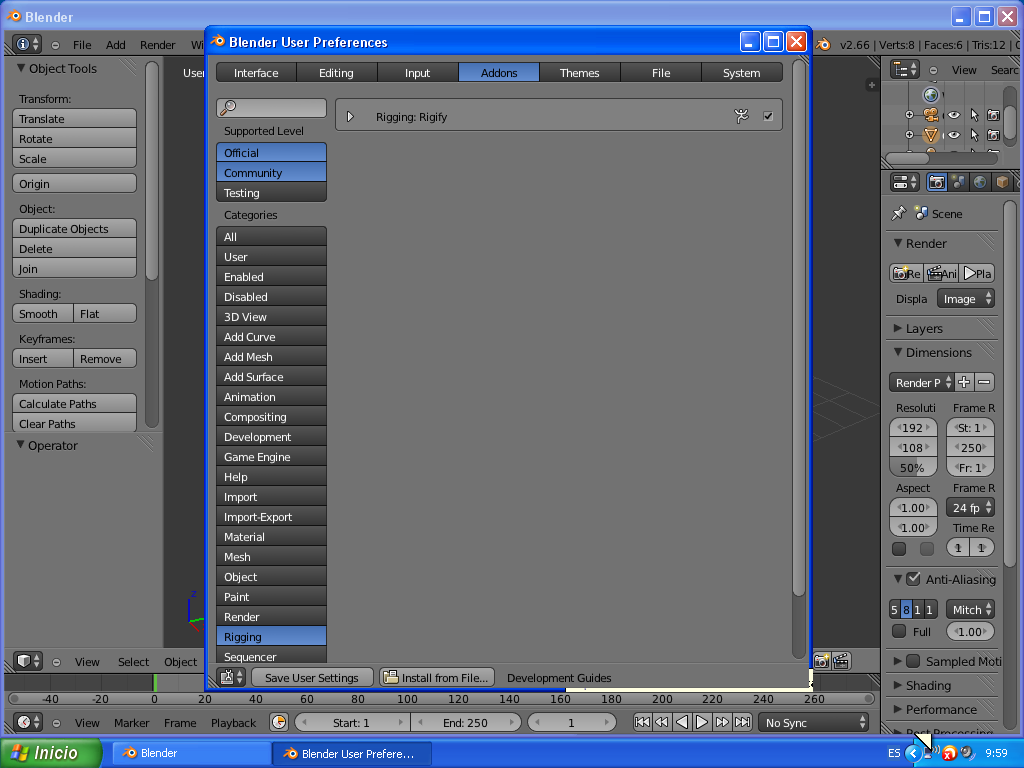Switch to the Editing preferences tab
This screenshot has width=1024, height=768.
click(x=336, y=72)
